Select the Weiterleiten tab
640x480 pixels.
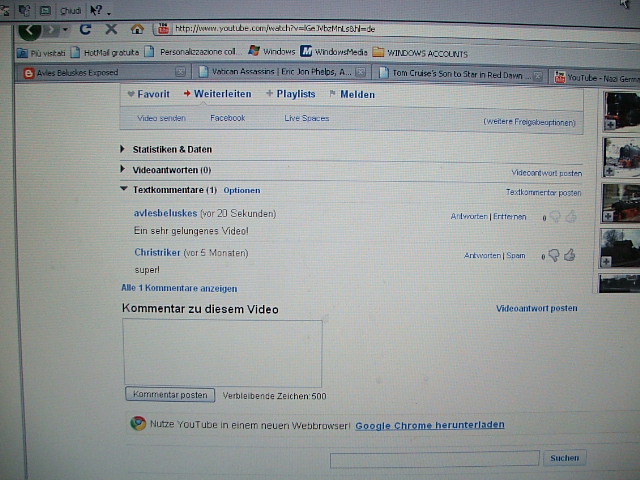pyautogui.click(x=218, y=94)
